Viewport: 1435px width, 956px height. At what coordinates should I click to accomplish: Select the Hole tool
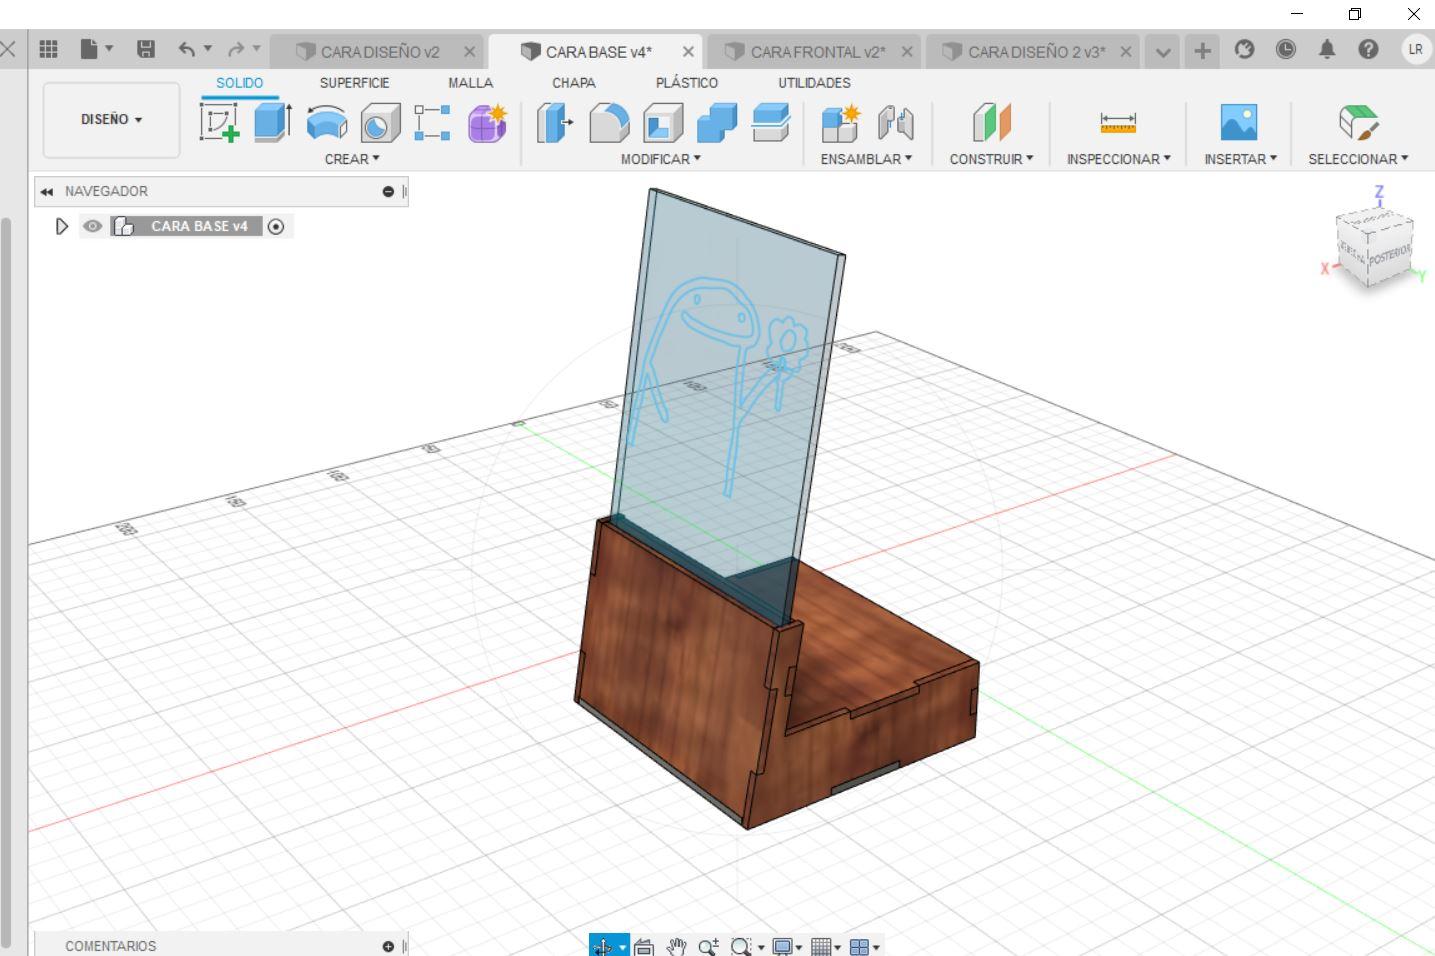point(380,123)
